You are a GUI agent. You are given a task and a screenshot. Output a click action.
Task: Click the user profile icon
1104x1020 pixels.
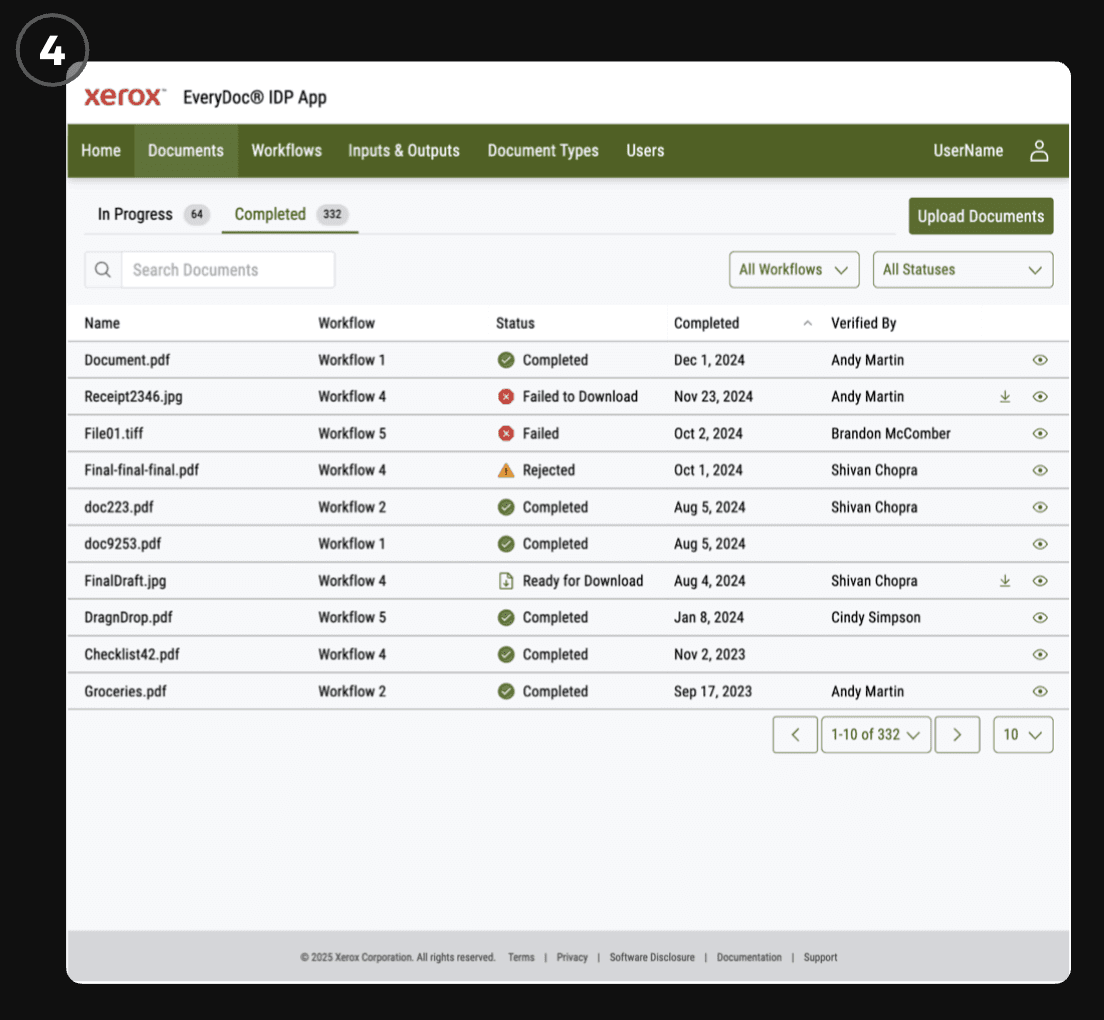(x=1039, y=151)
